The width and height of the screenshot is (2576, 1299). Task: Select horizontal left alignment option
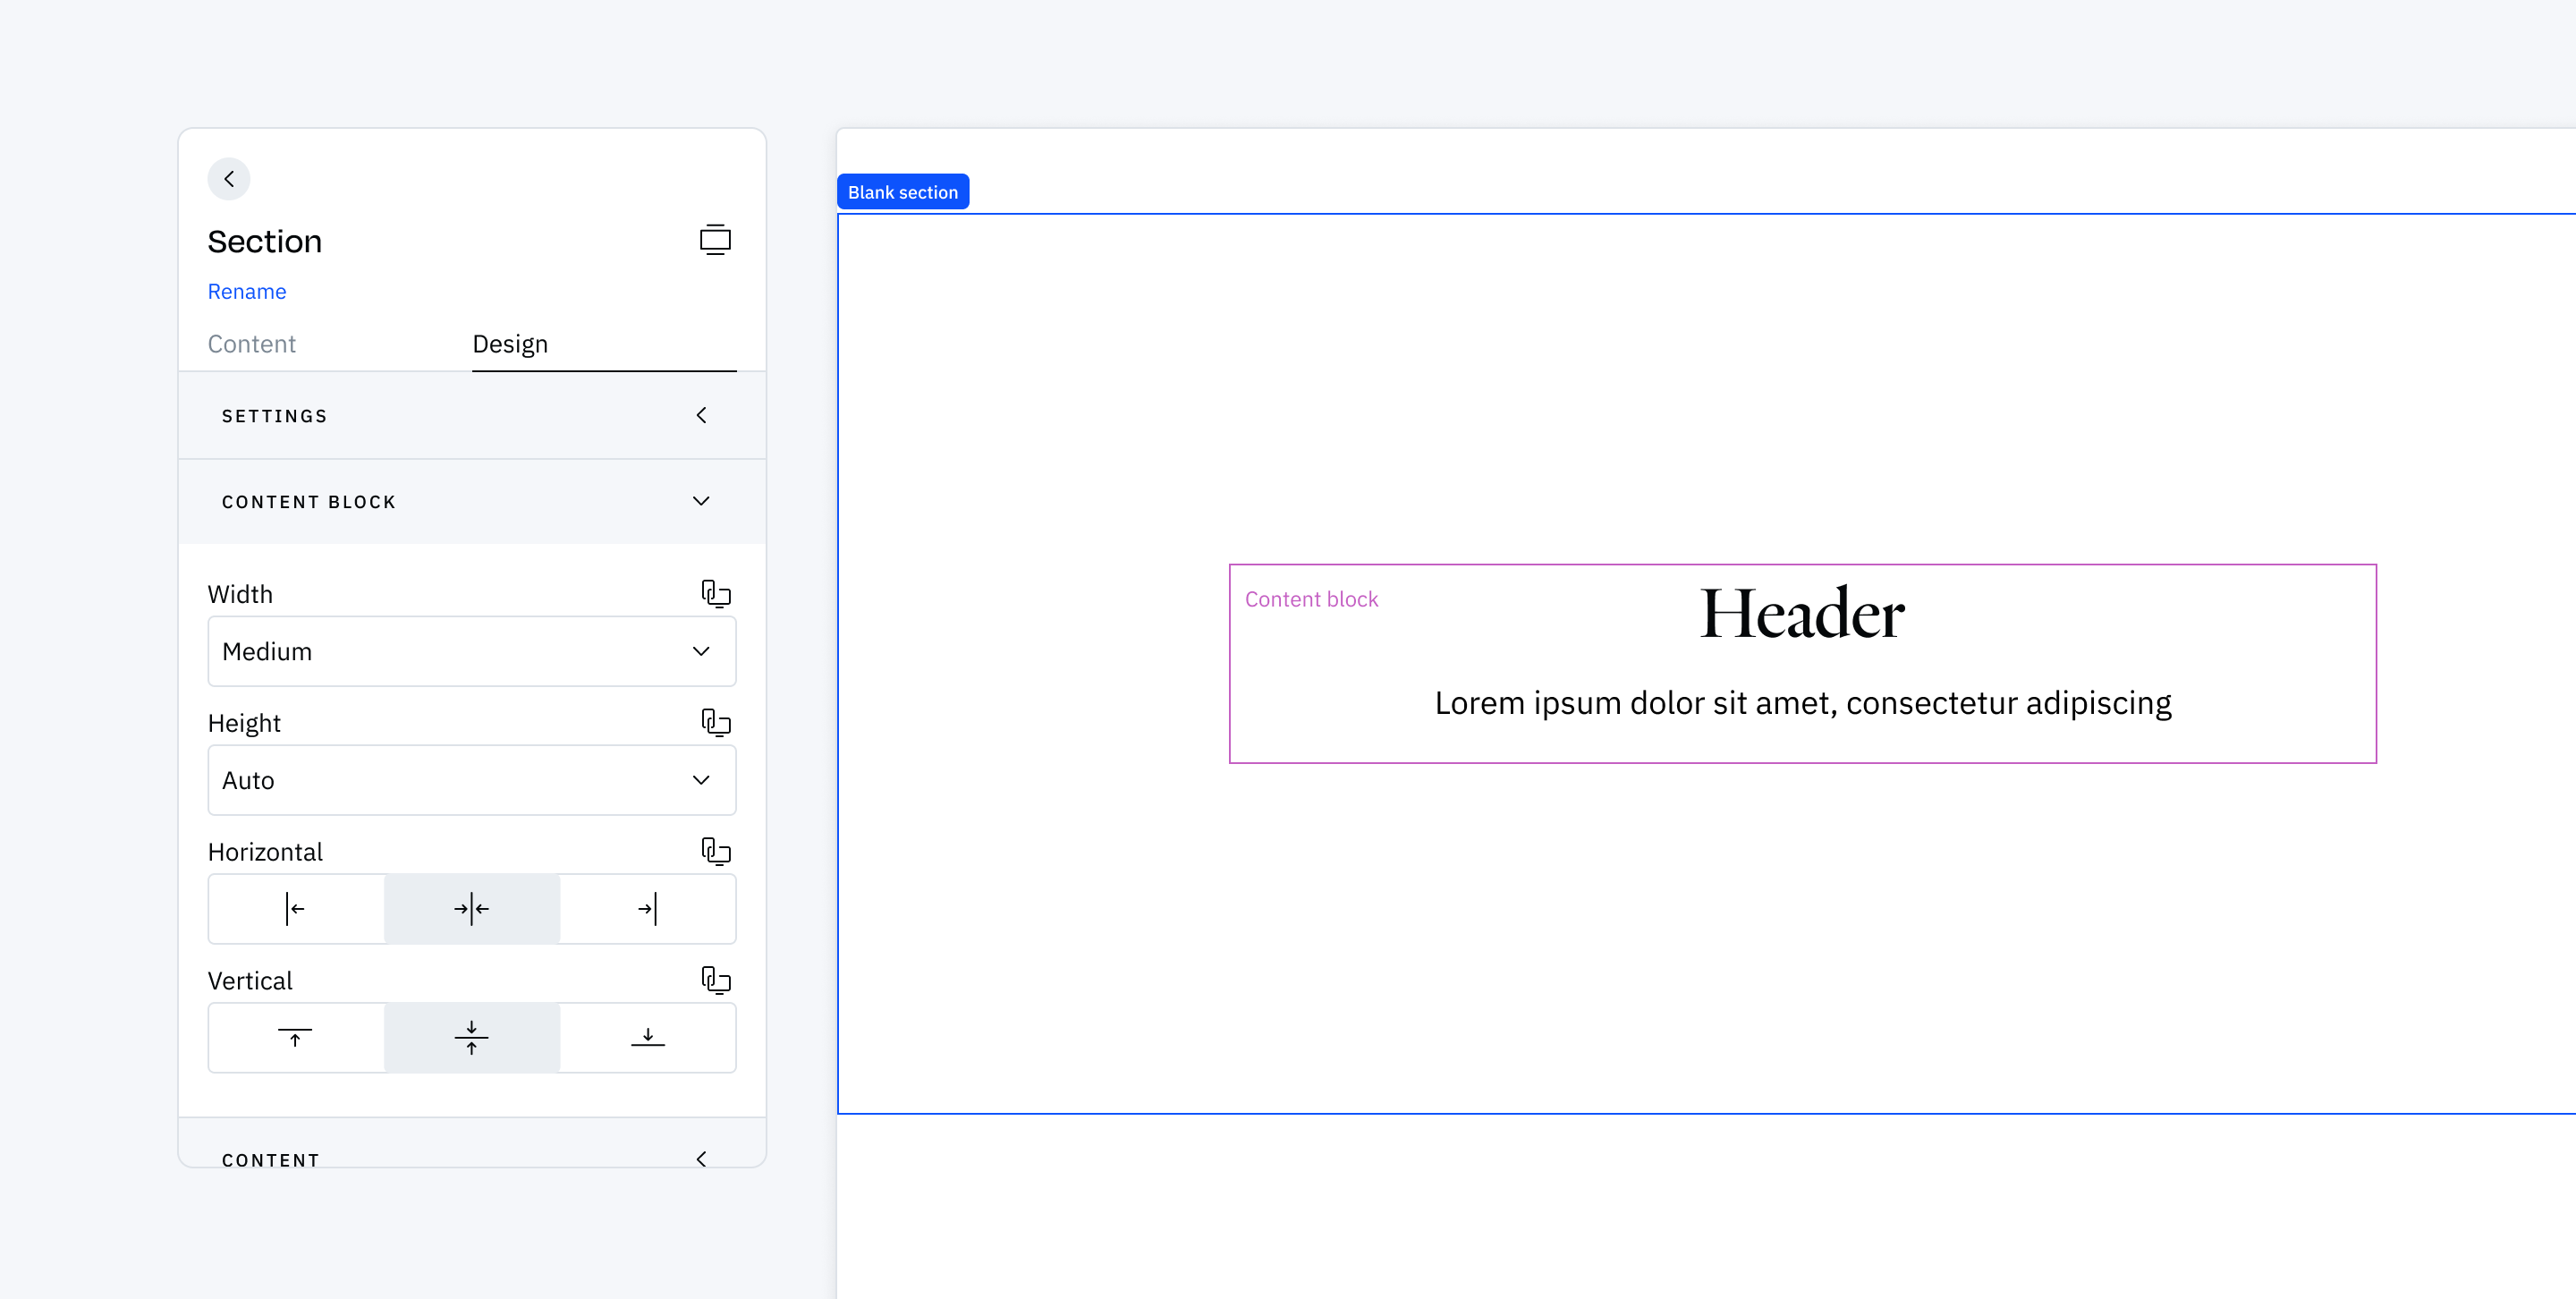296,908
